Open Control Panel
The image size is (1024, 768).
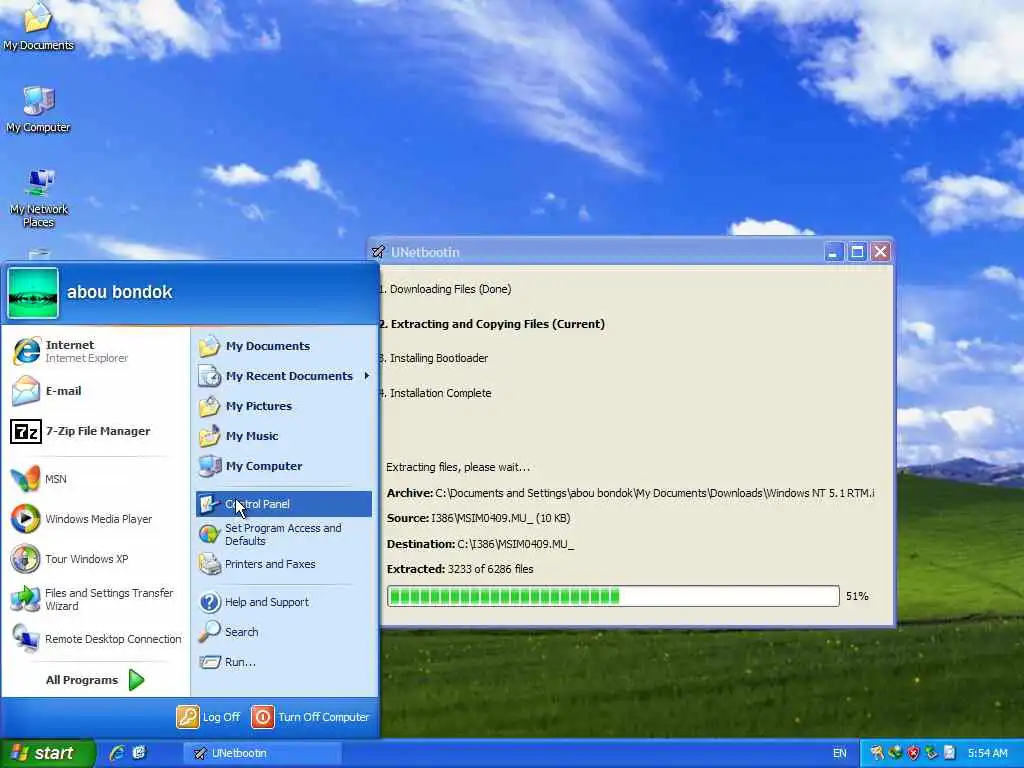pos(283,504)
